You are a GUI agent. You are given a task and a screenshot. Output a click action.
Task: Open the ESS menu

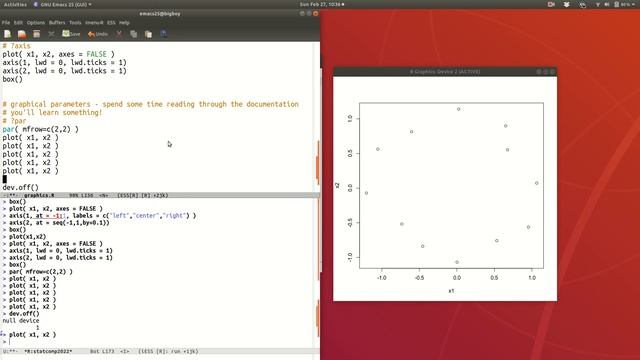(111, 23)
